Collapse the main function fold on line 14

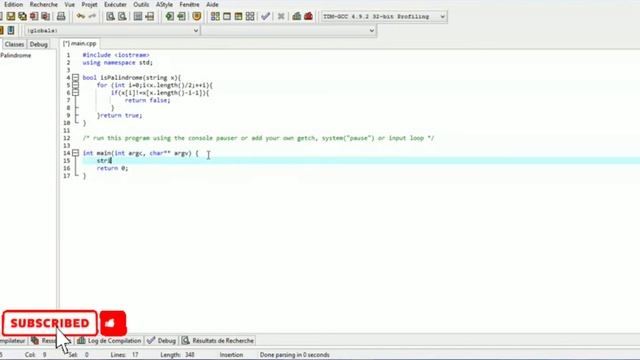point(76,153)
